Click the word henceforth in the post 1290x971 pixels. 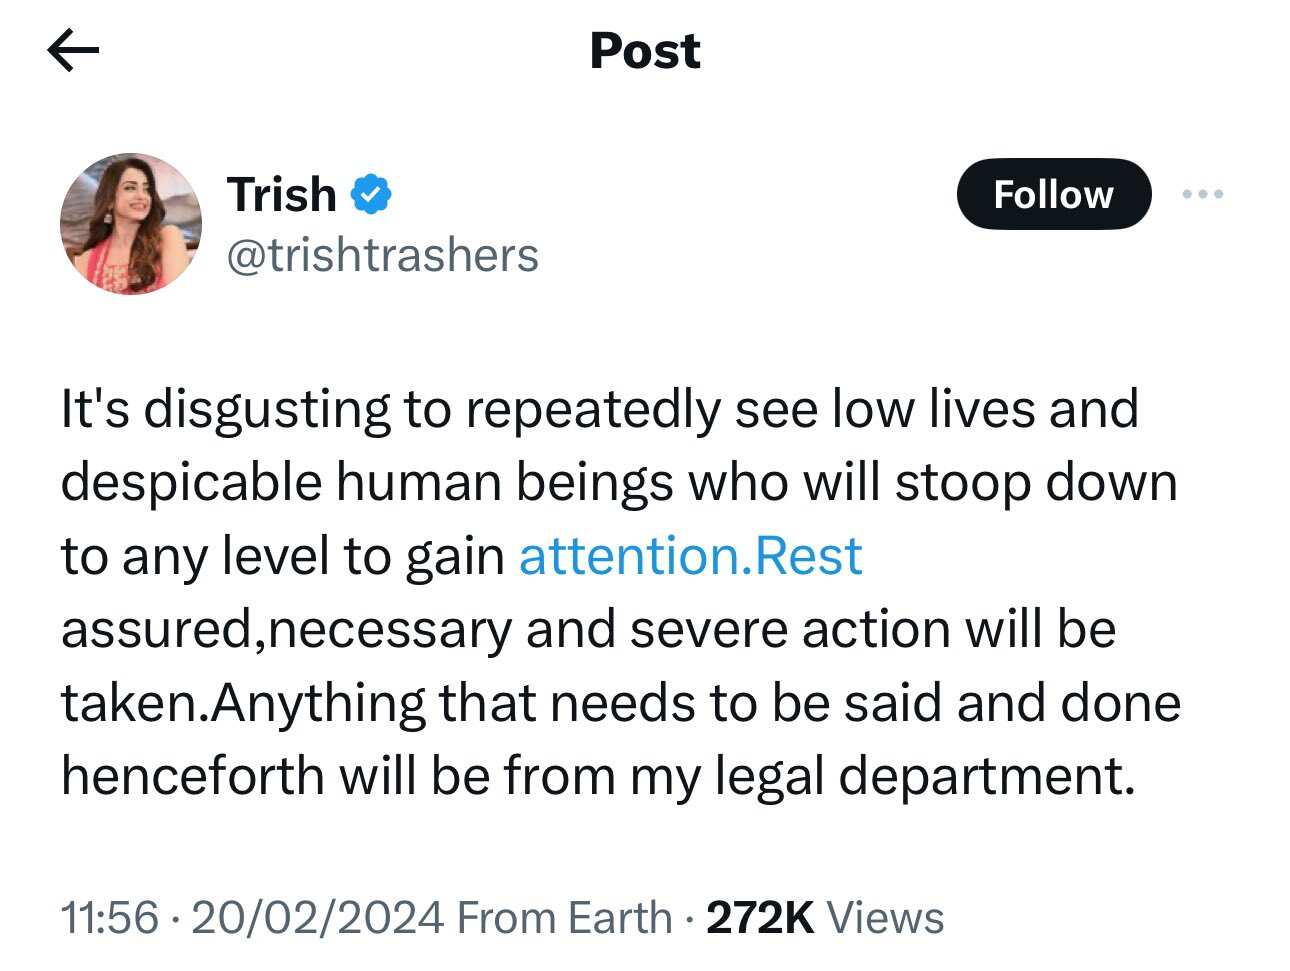pos(192,776)
